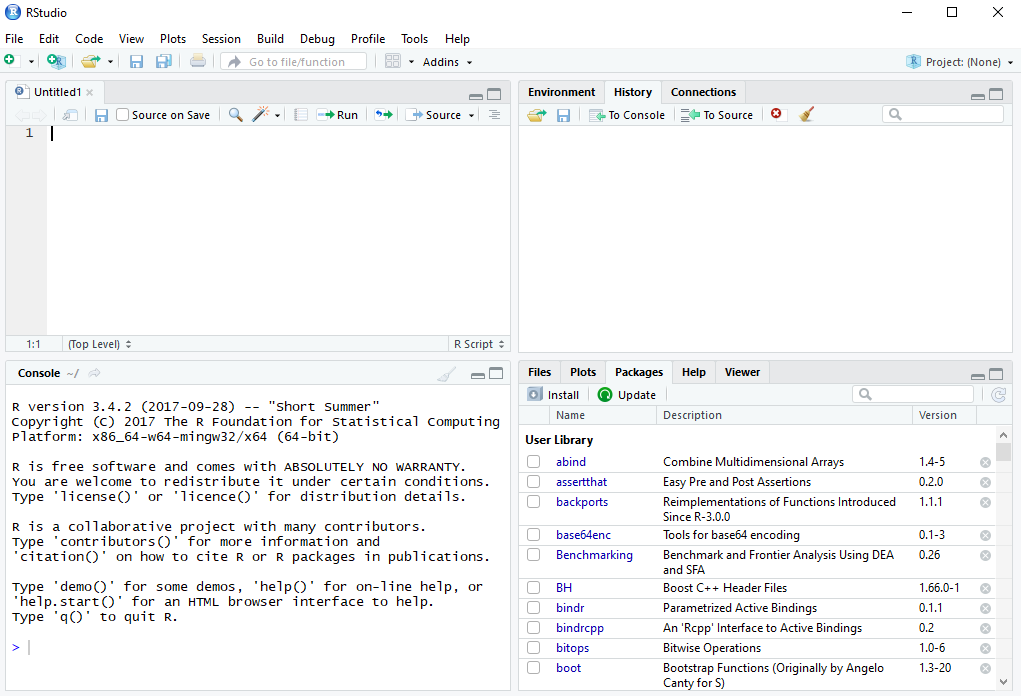1021x696 pixels.
Task: Load the abind package checkbox
Action: (x=534, y=462)
